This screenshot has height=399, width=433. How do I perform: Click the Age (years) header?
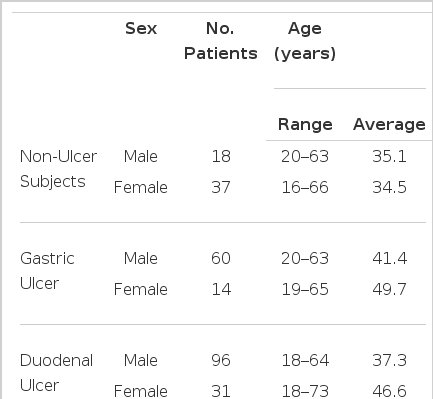tap(305, 41)
